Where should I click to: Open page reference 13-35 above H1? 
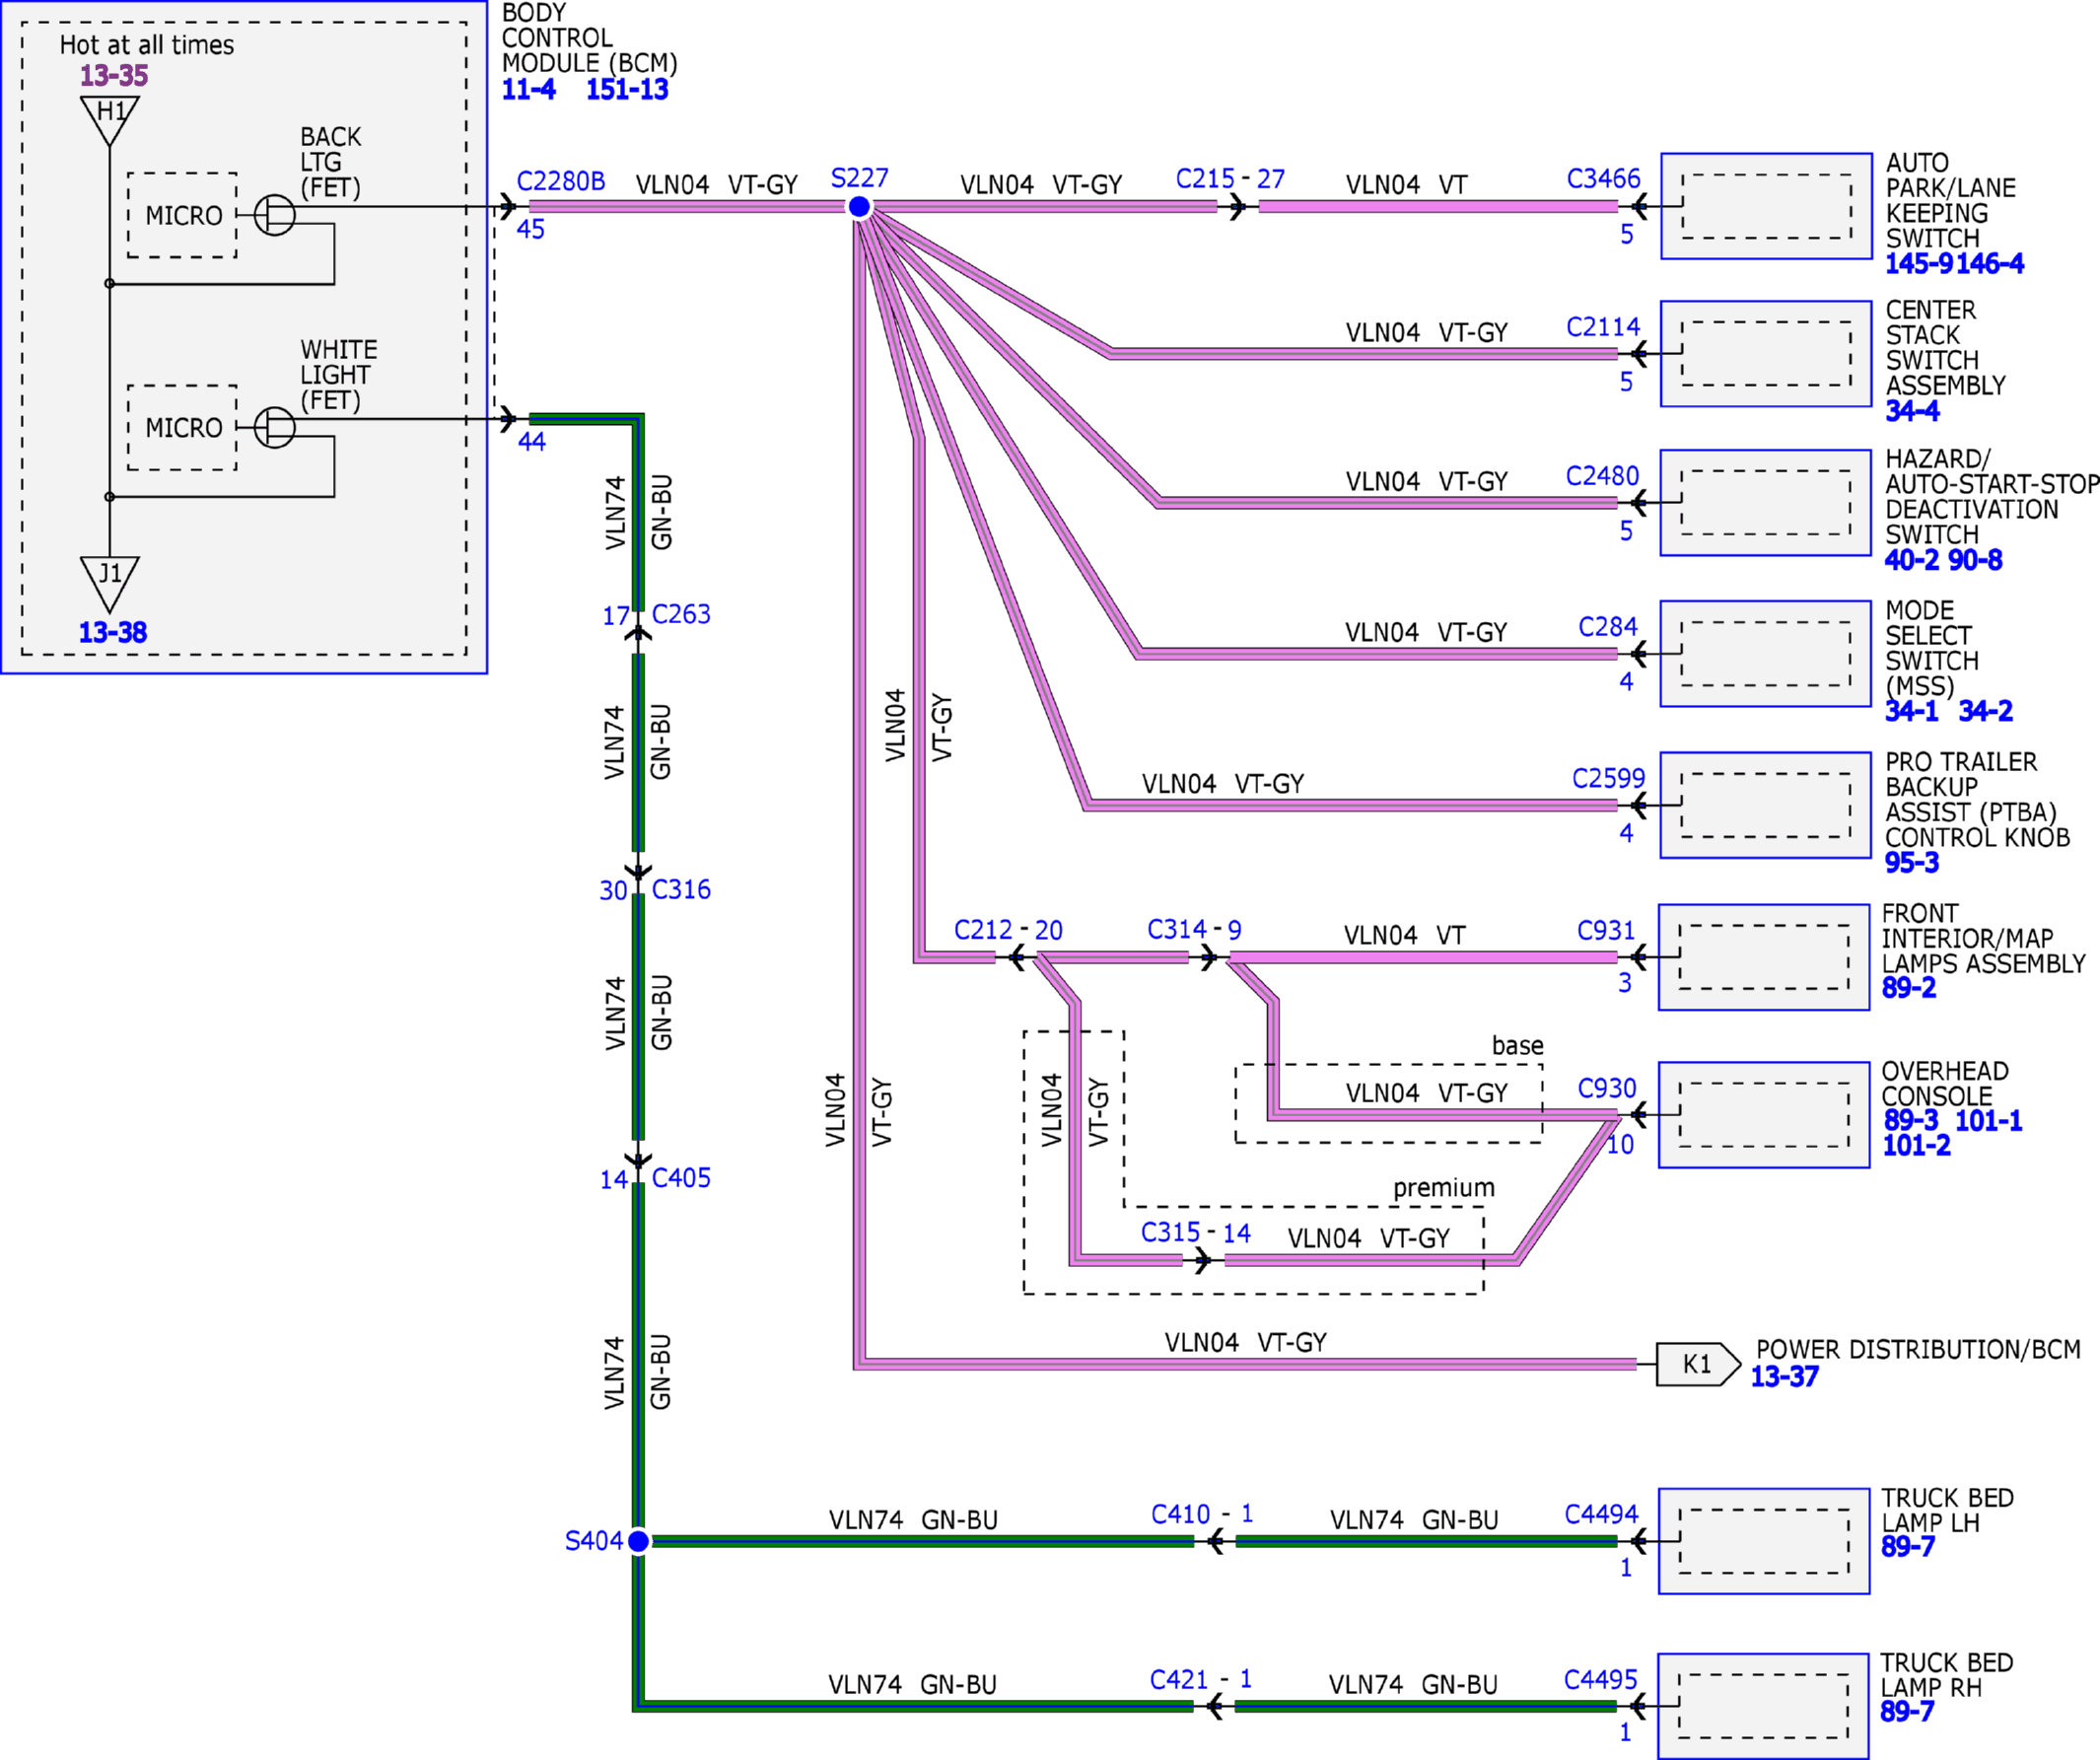click(x=114, y=76)
